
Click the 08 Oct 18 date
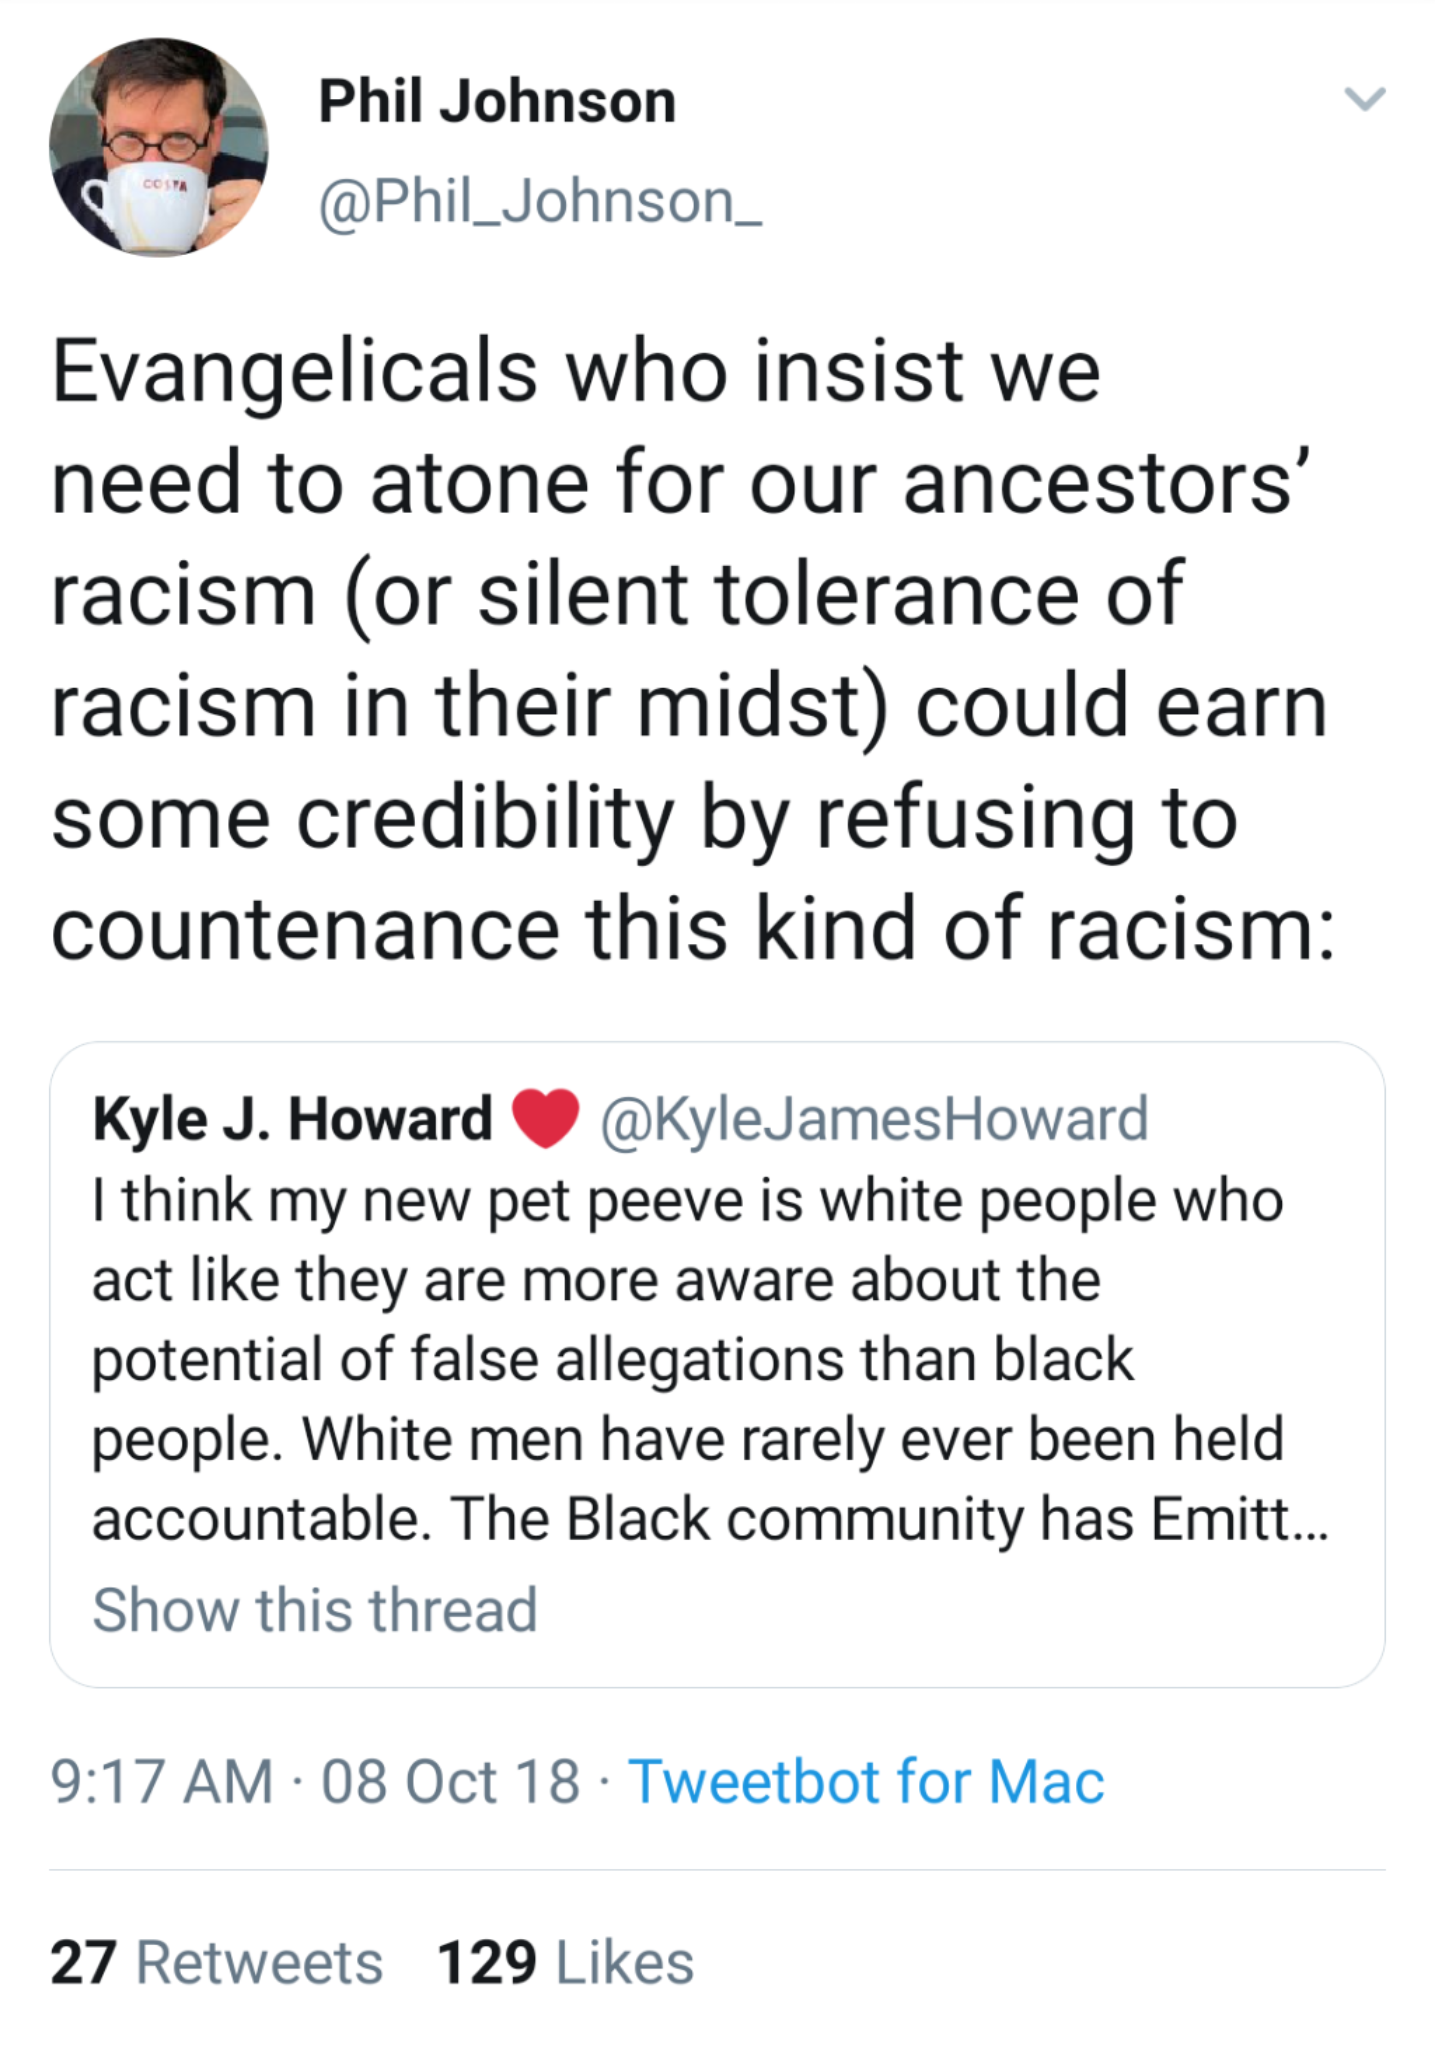pyautogui.click(x=450, y=1781)
